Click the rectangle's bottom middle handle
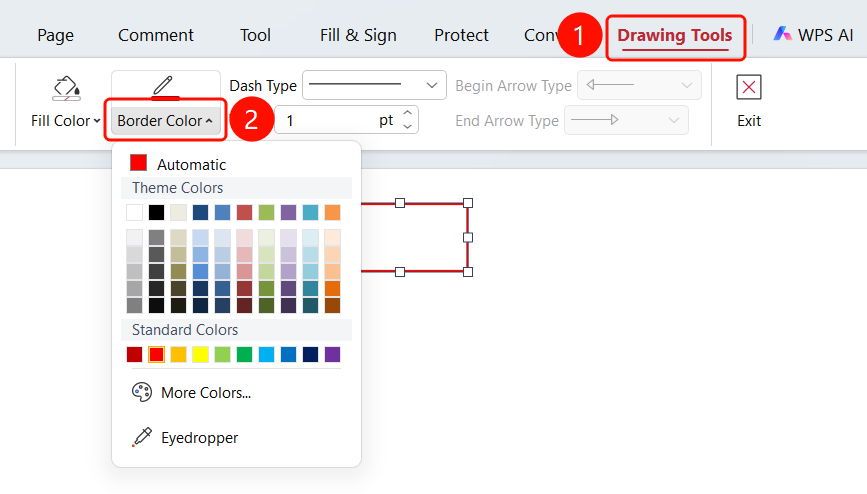 (400, 272)
